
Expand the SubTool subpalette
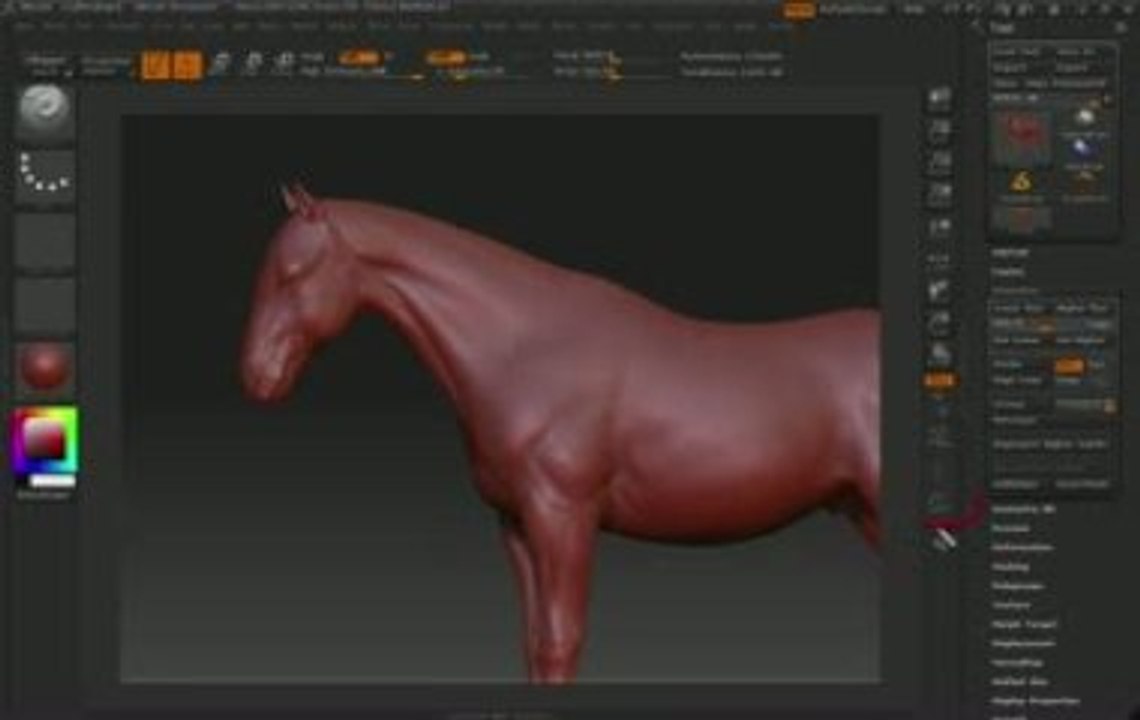pyautogui.click(x=1011, y=252)
